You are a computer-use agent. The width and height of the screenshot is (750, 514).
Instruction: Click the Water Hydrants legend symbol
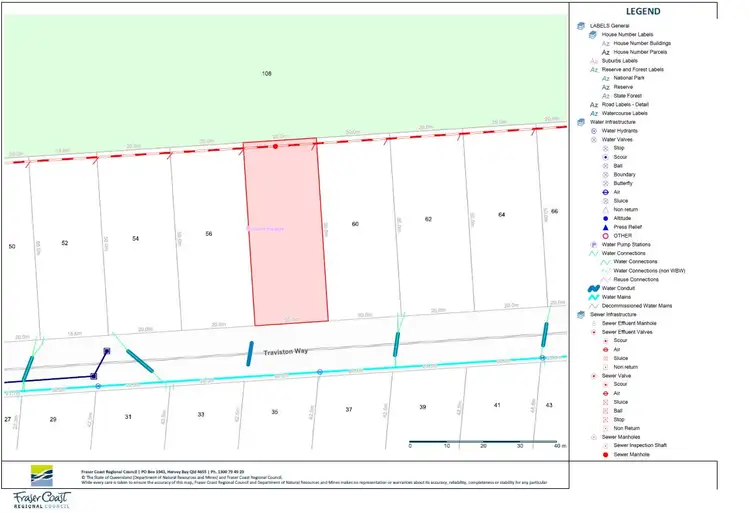pos(594,131)
